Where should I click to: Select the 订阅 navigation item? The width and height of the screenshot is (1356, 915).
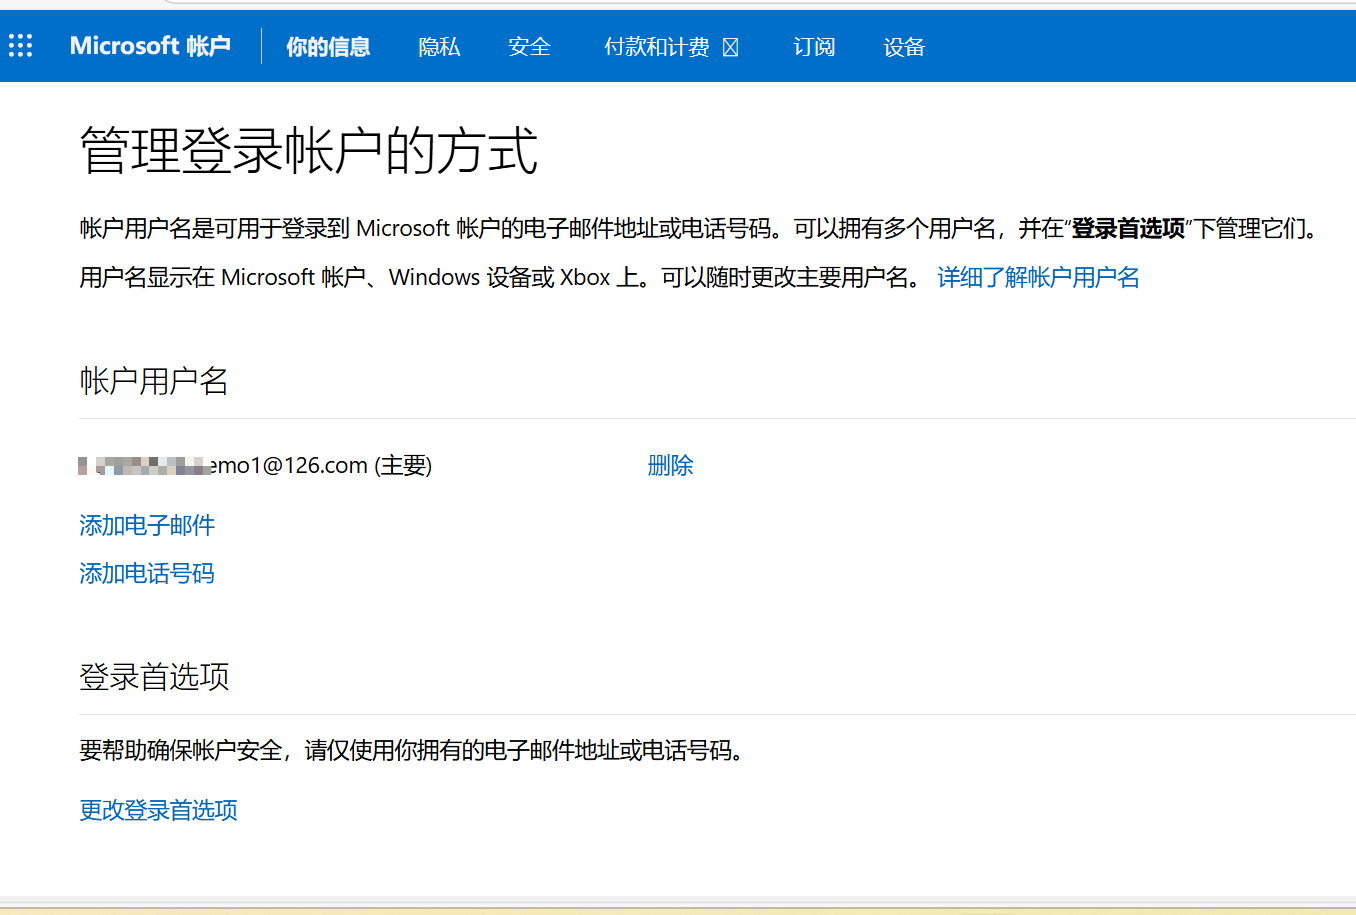click(814, 47)
